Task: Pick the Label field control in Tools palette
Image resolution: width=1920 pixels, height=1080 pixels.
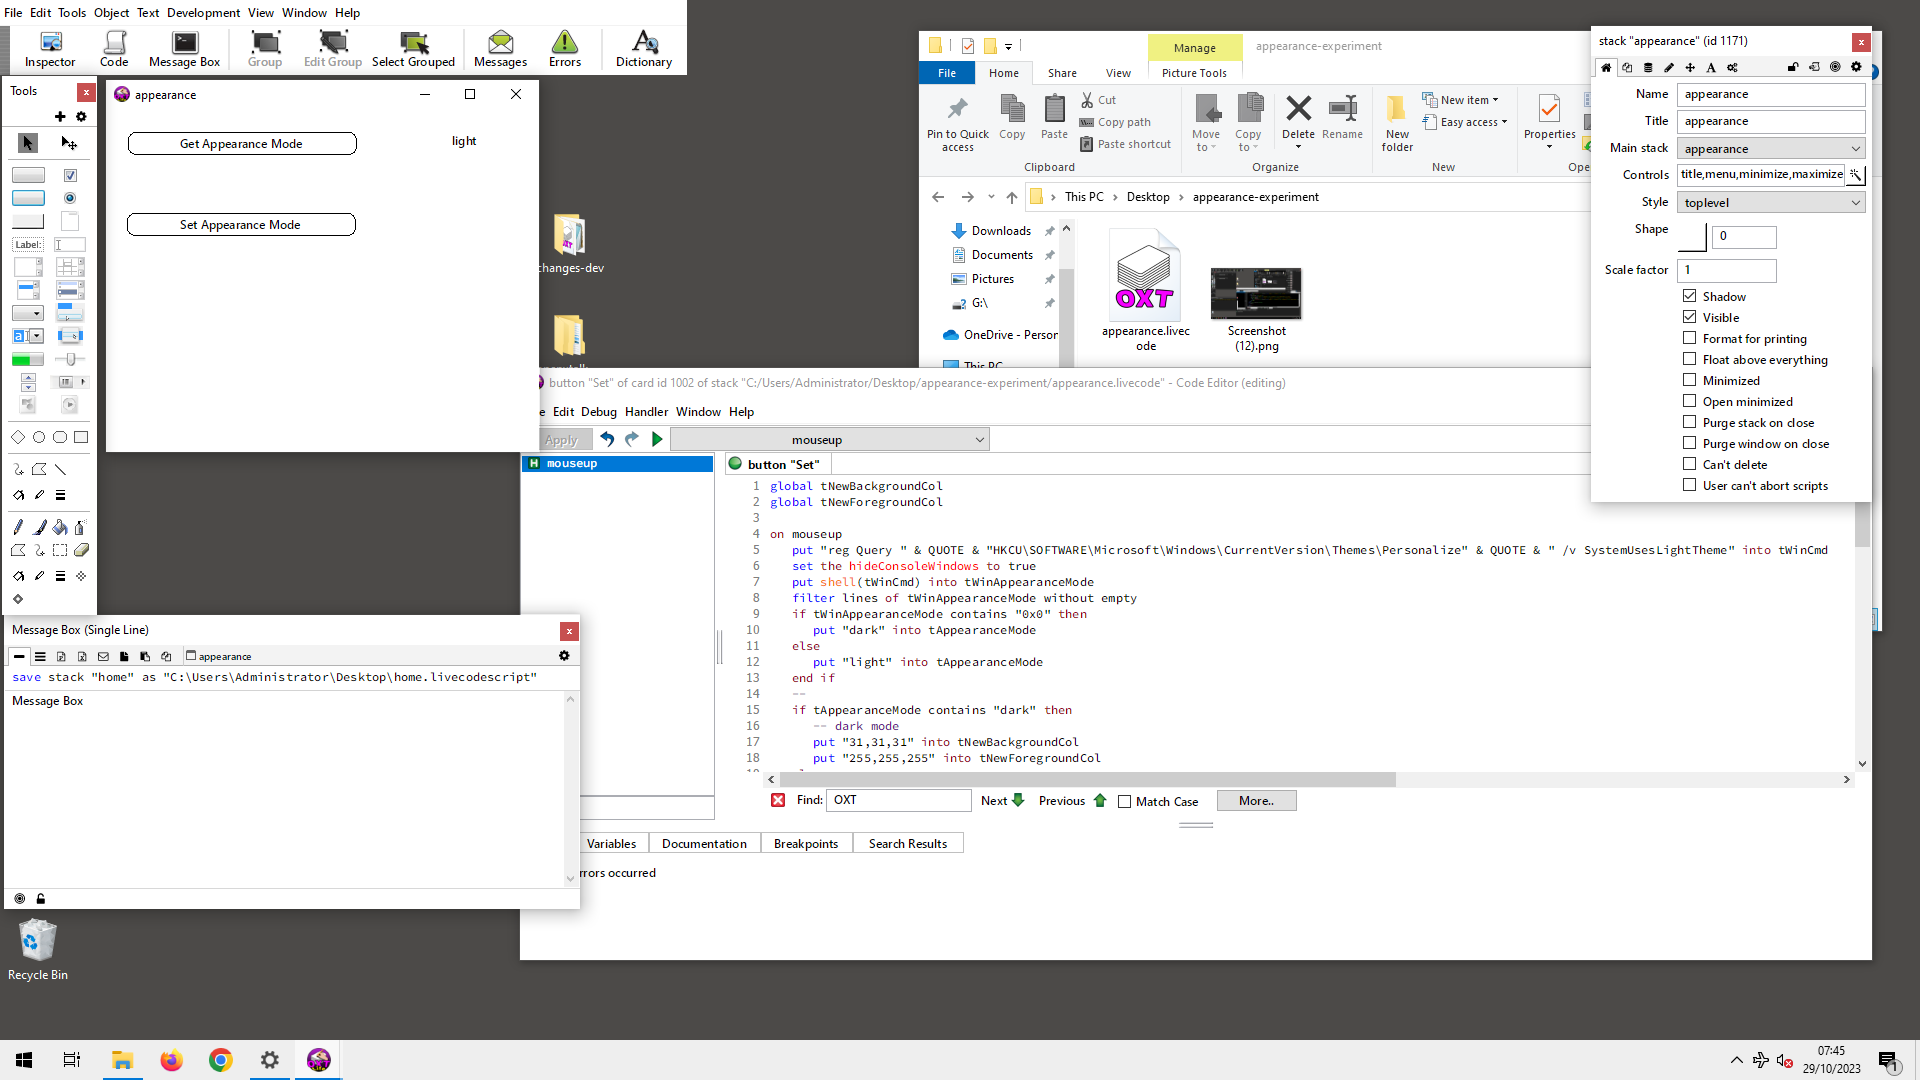Action: [x=28, y=244]
